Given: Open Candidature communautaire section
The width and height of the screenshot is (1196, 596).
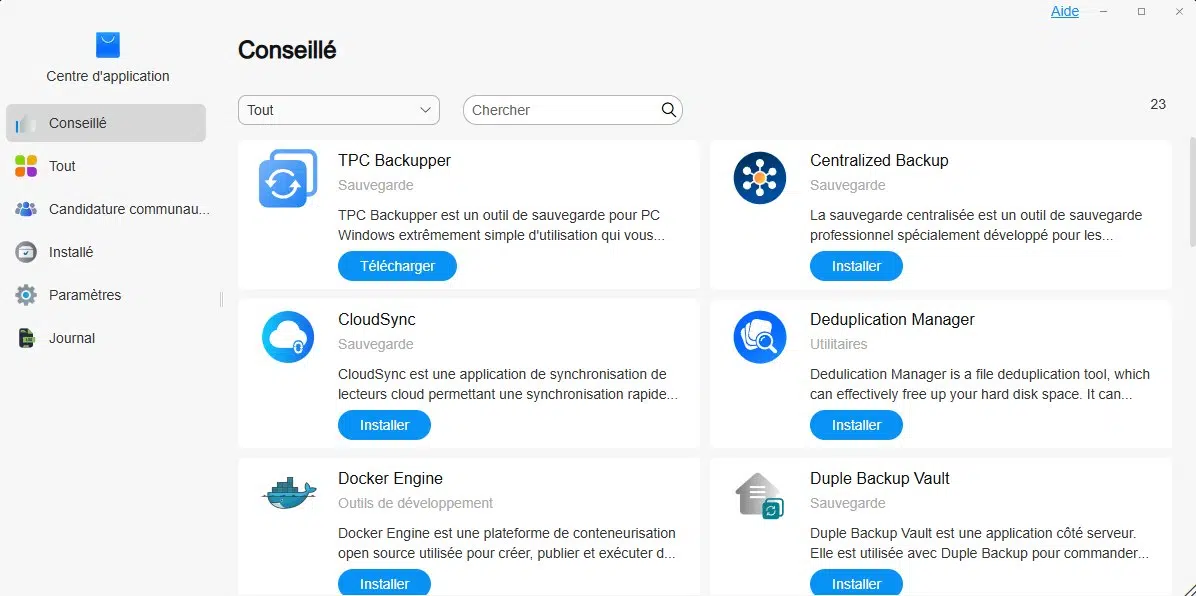Looking at the screenshot, I should [106, 209].
